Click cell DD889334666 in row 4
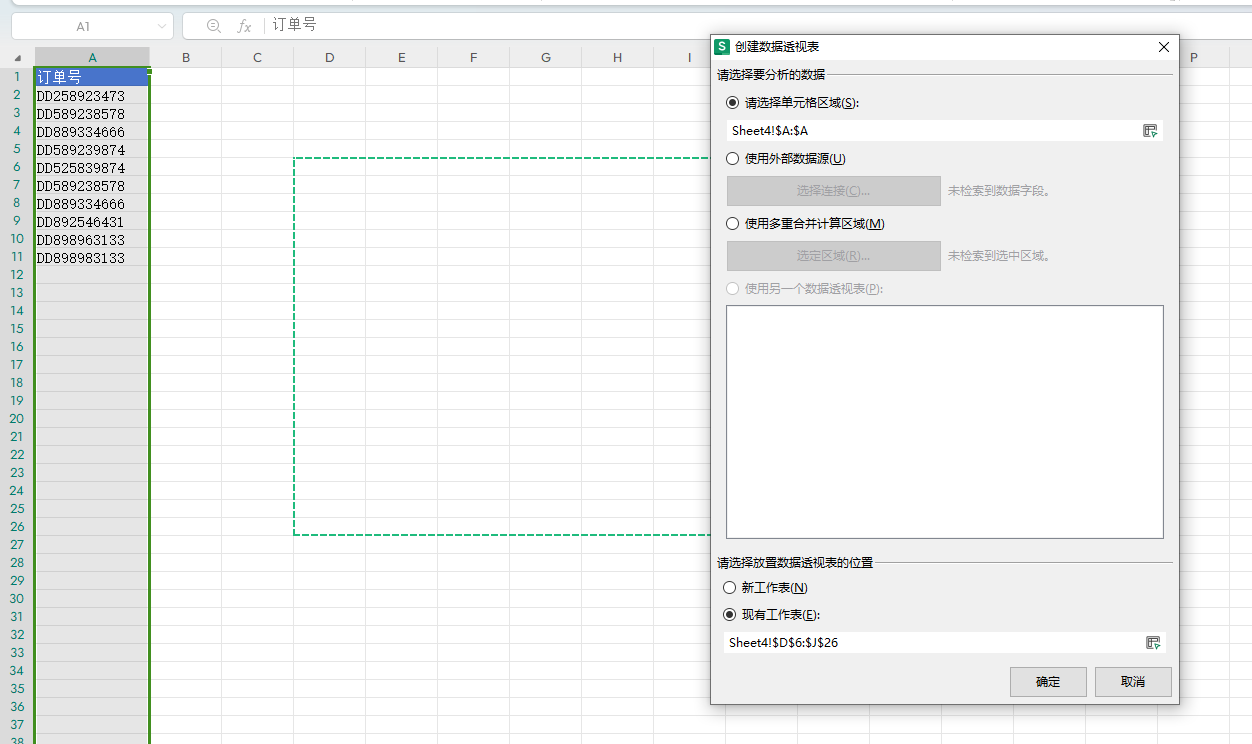Image resolution: width=1252 pixels, height=744 pixels. tap(92, 131)
